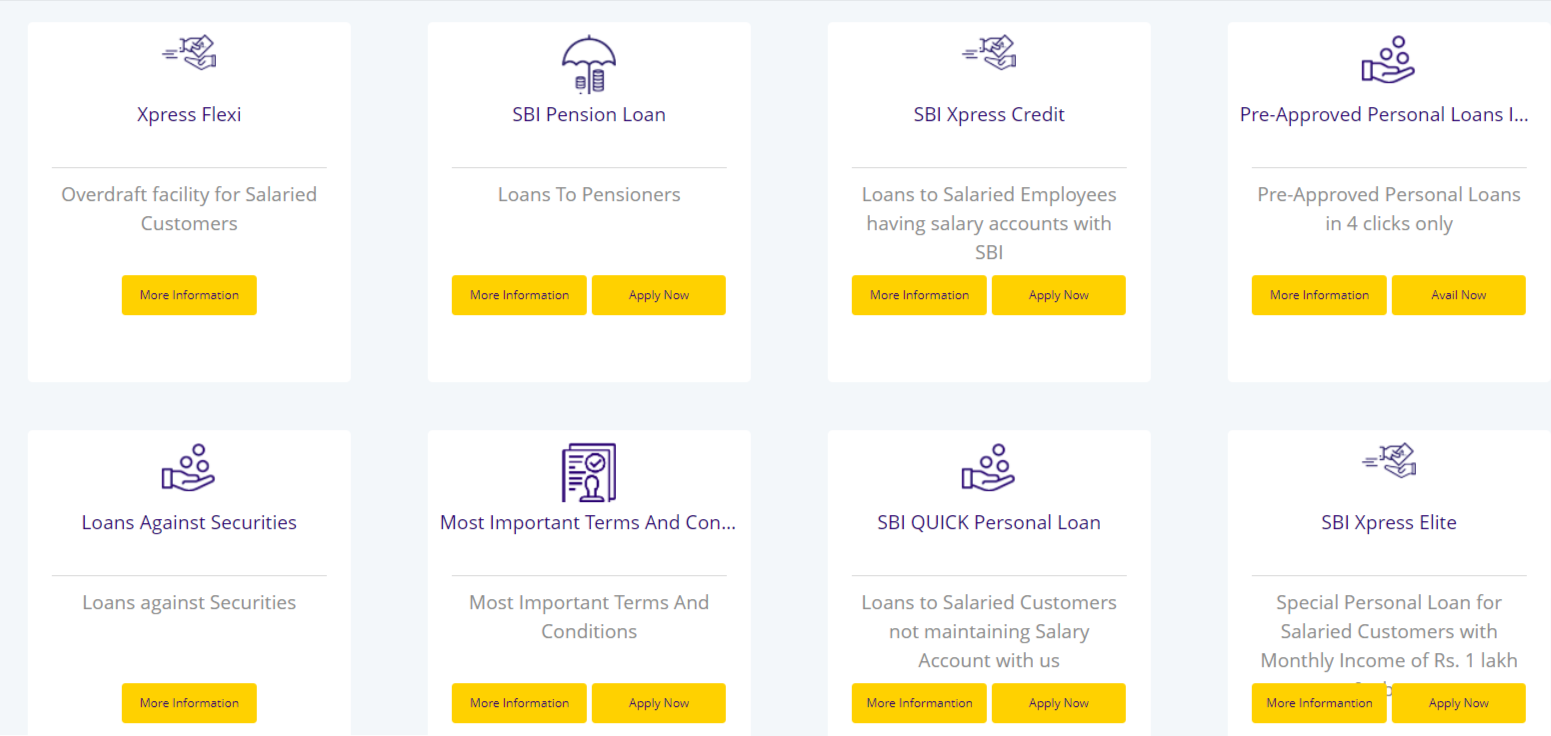
Task: Apply Now for SBI Xpress Elite
Action: 1458,703
